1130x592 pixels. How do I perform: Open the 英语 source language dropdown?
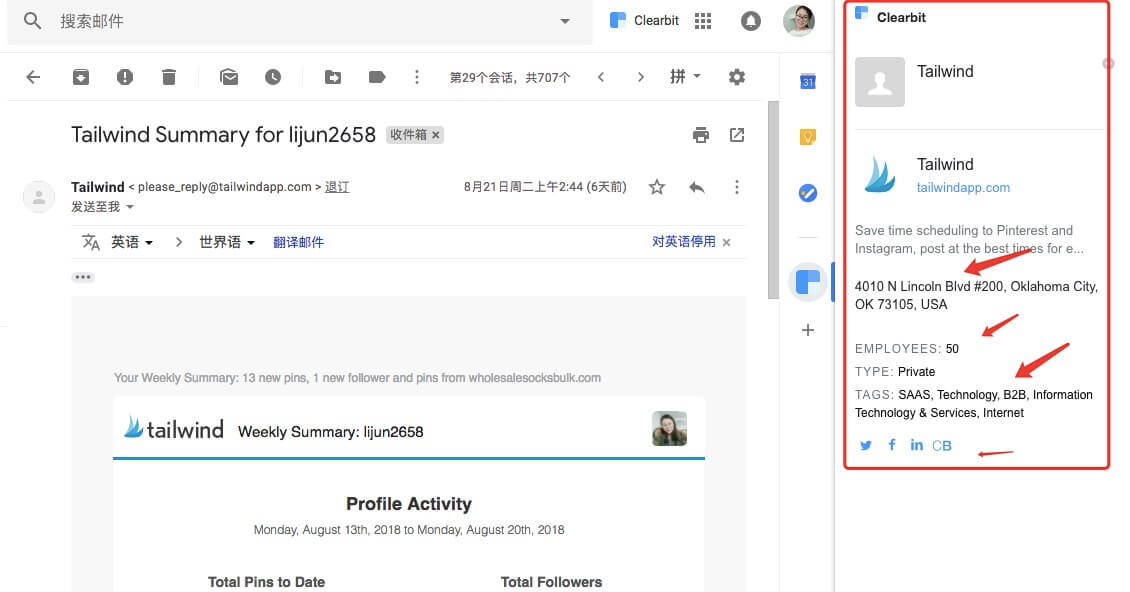132,242
